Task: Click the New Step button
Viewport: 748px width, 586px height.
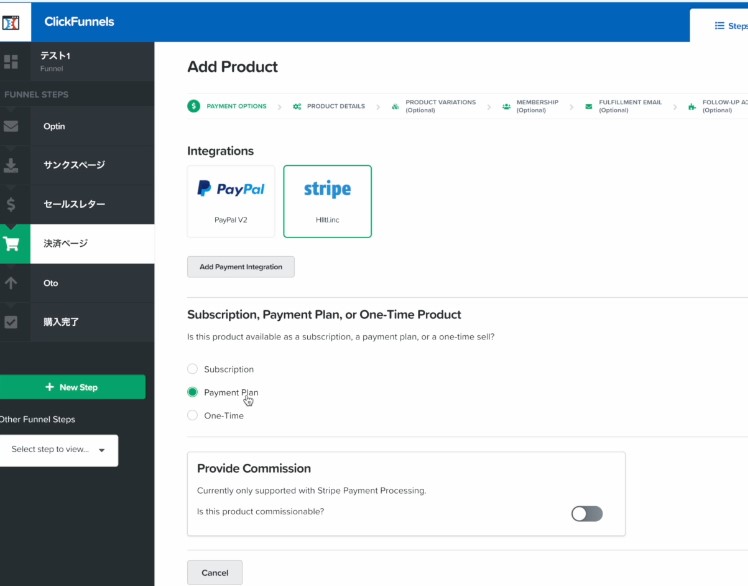Action: pyautogui.click(x=73, y=387)
